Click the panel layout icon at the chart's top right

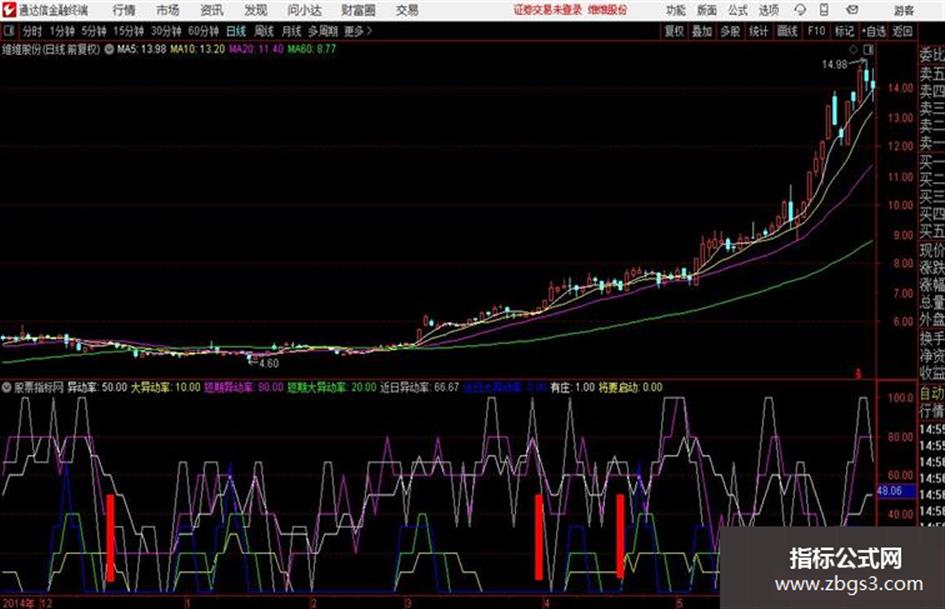[868, 49]
